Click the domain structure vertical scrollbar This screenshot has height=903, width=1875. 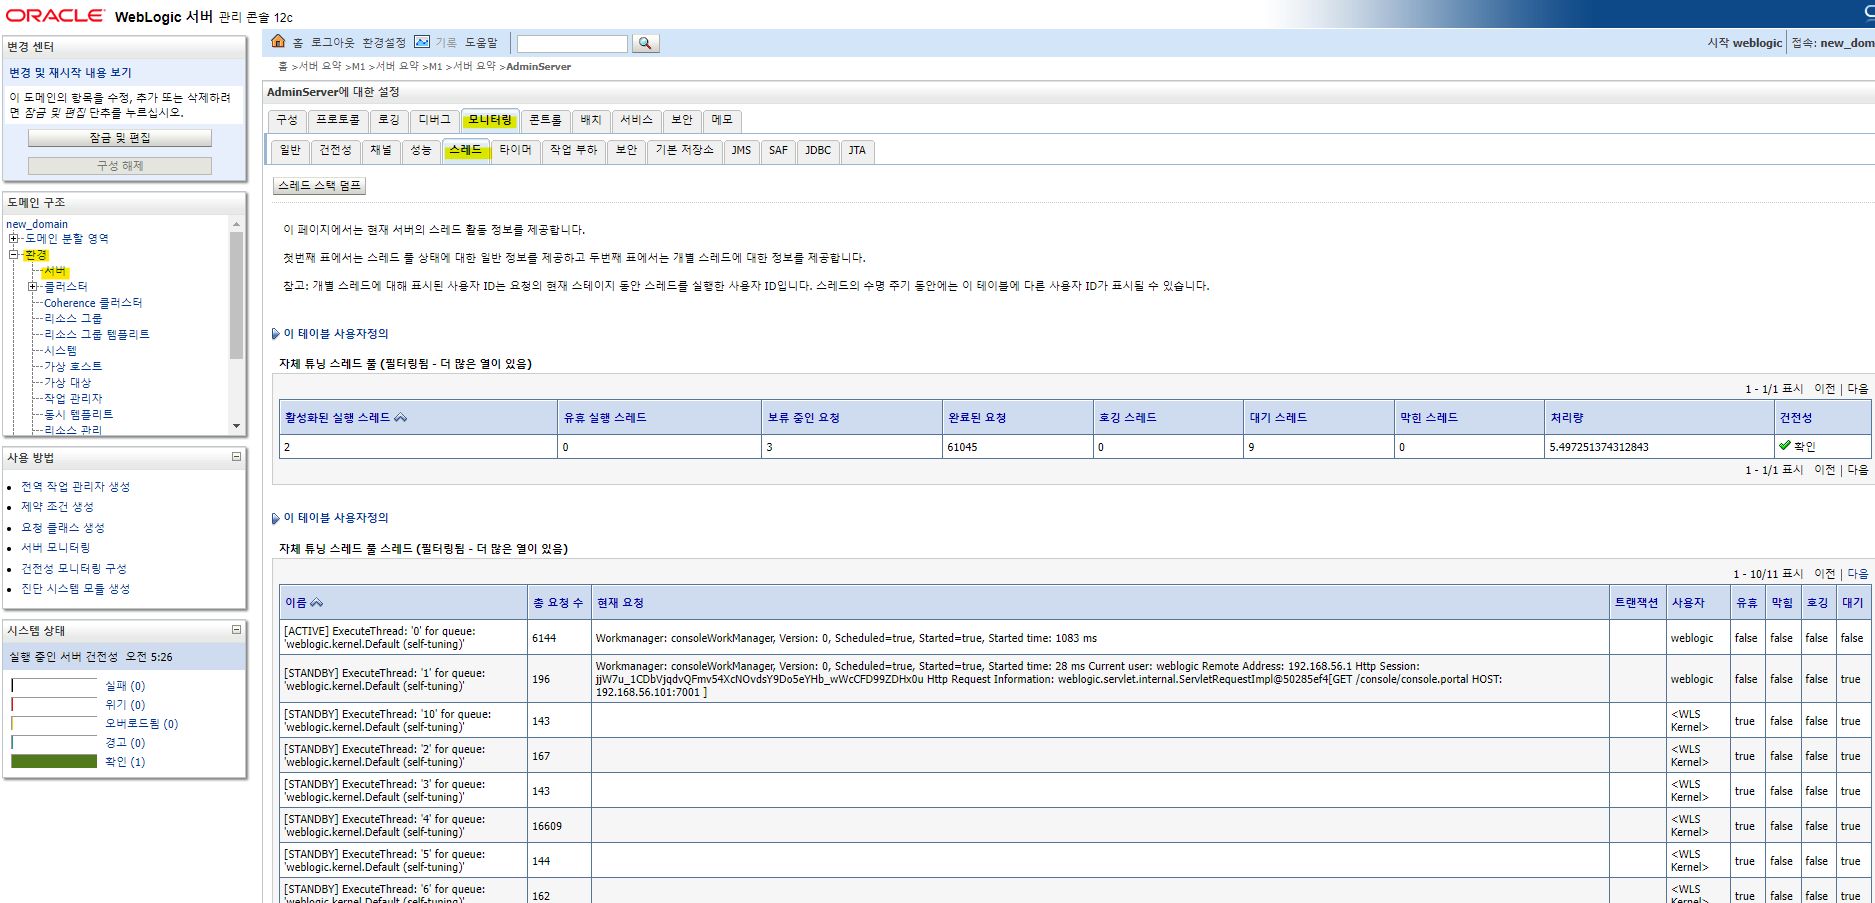click(236, 295)
